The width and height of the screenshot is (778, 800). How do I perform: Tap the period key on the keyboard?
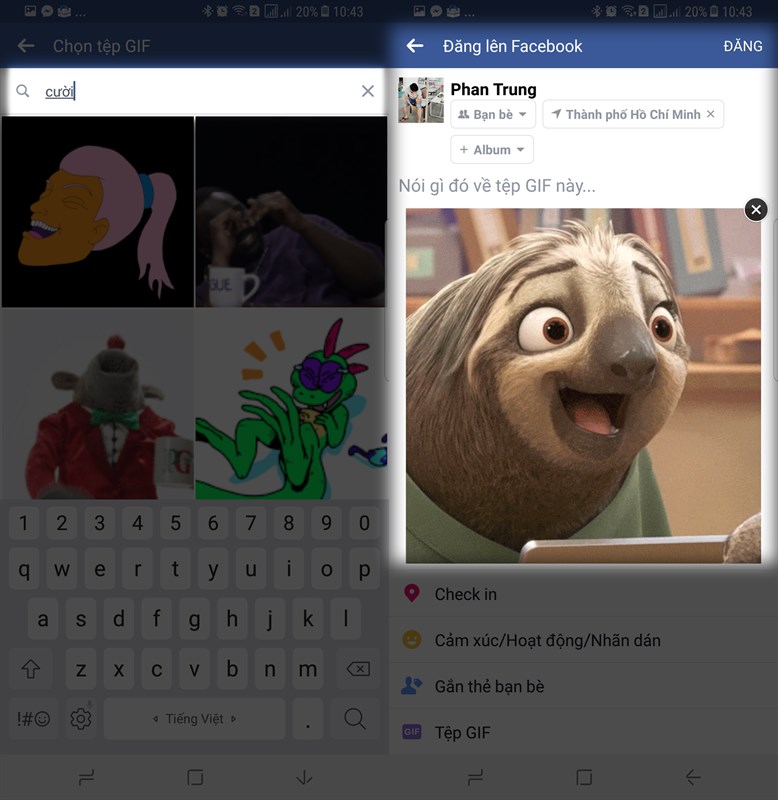click(308, 718)
